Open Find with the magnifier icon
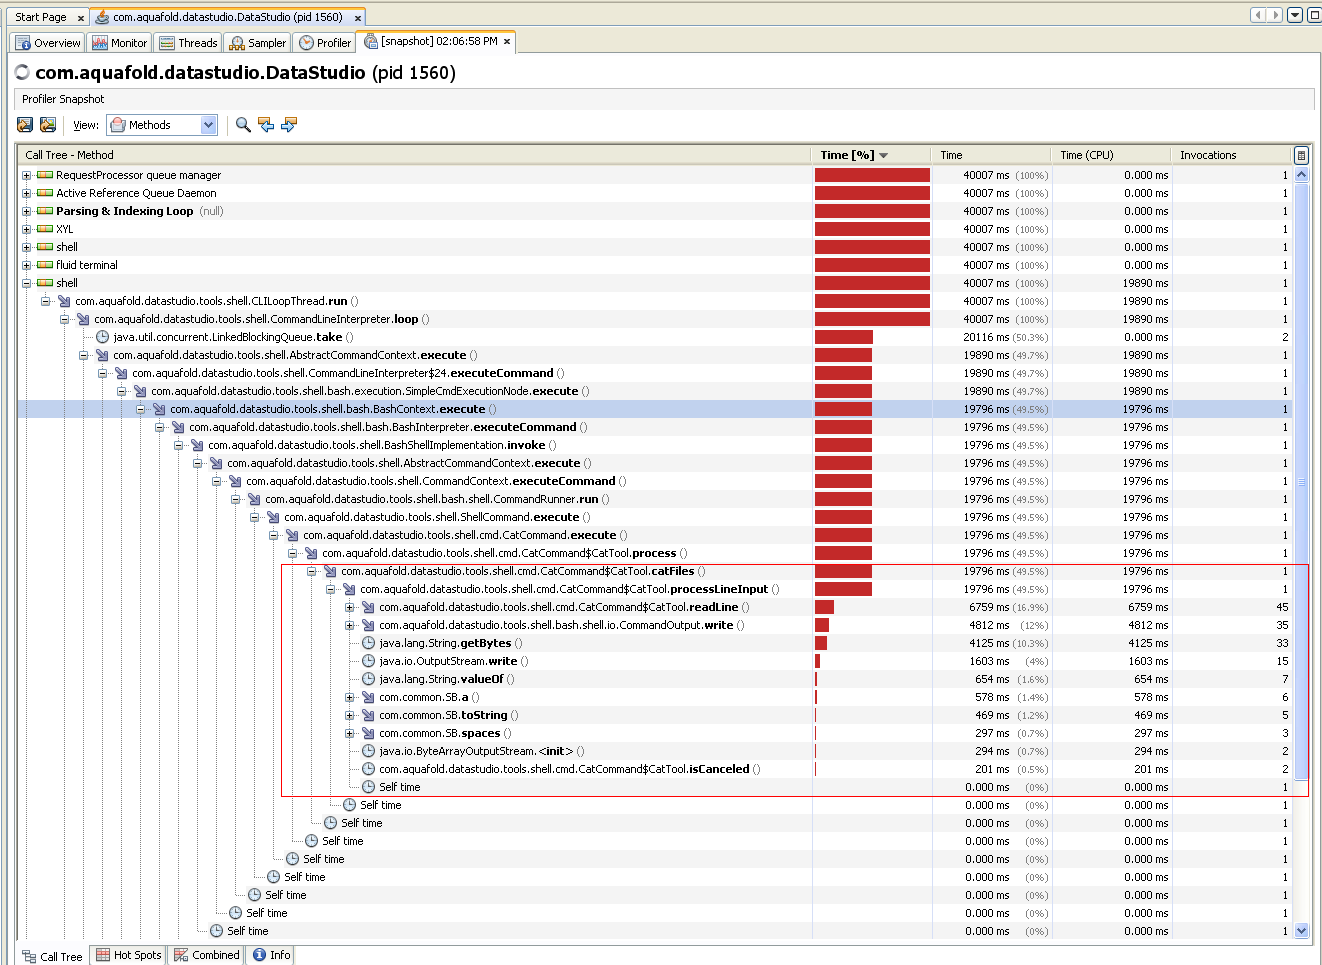This screenshot has height=965, width=1322. 243,125
